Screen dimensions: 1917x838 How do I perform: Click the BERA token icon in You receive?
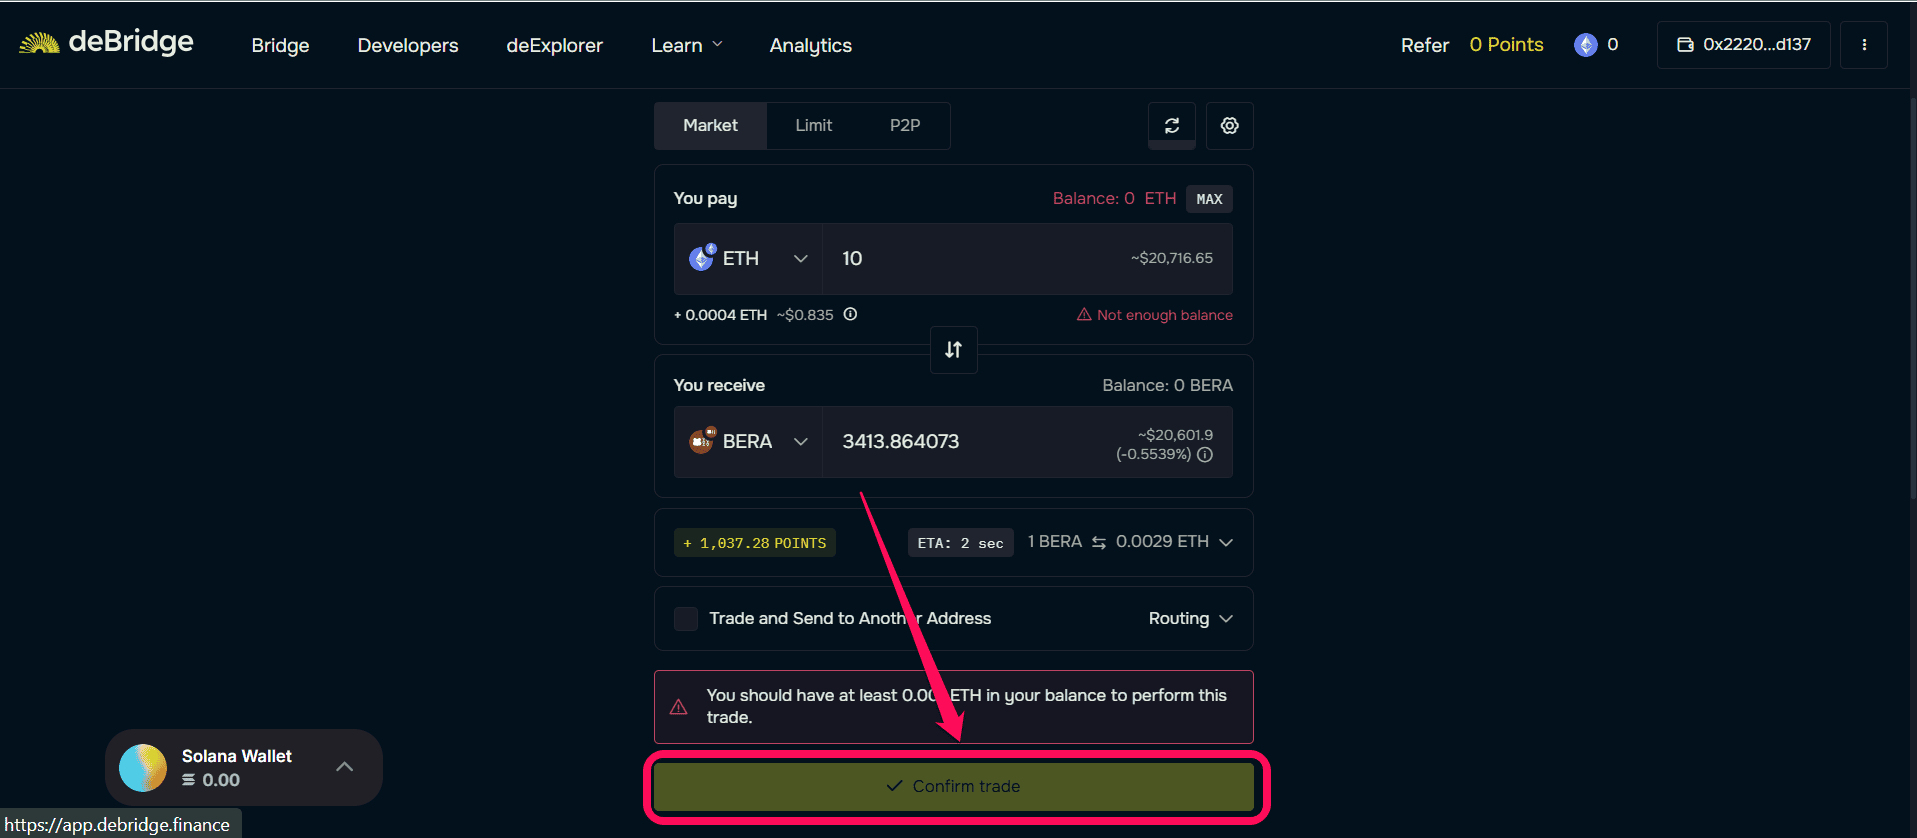point(703,440)
